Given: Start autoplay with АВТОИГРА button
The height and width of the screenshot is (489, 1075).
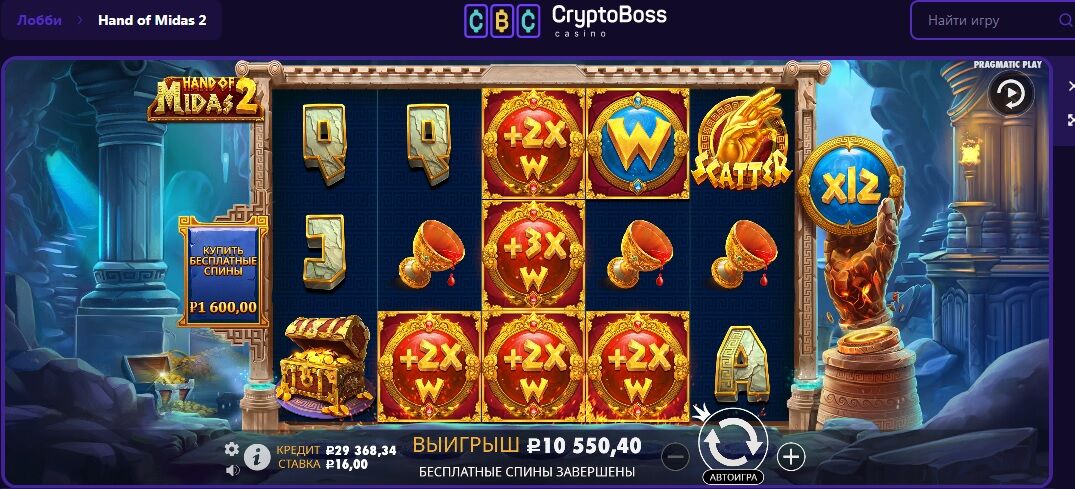Looking at the screenshot, I should pos(733,477).
